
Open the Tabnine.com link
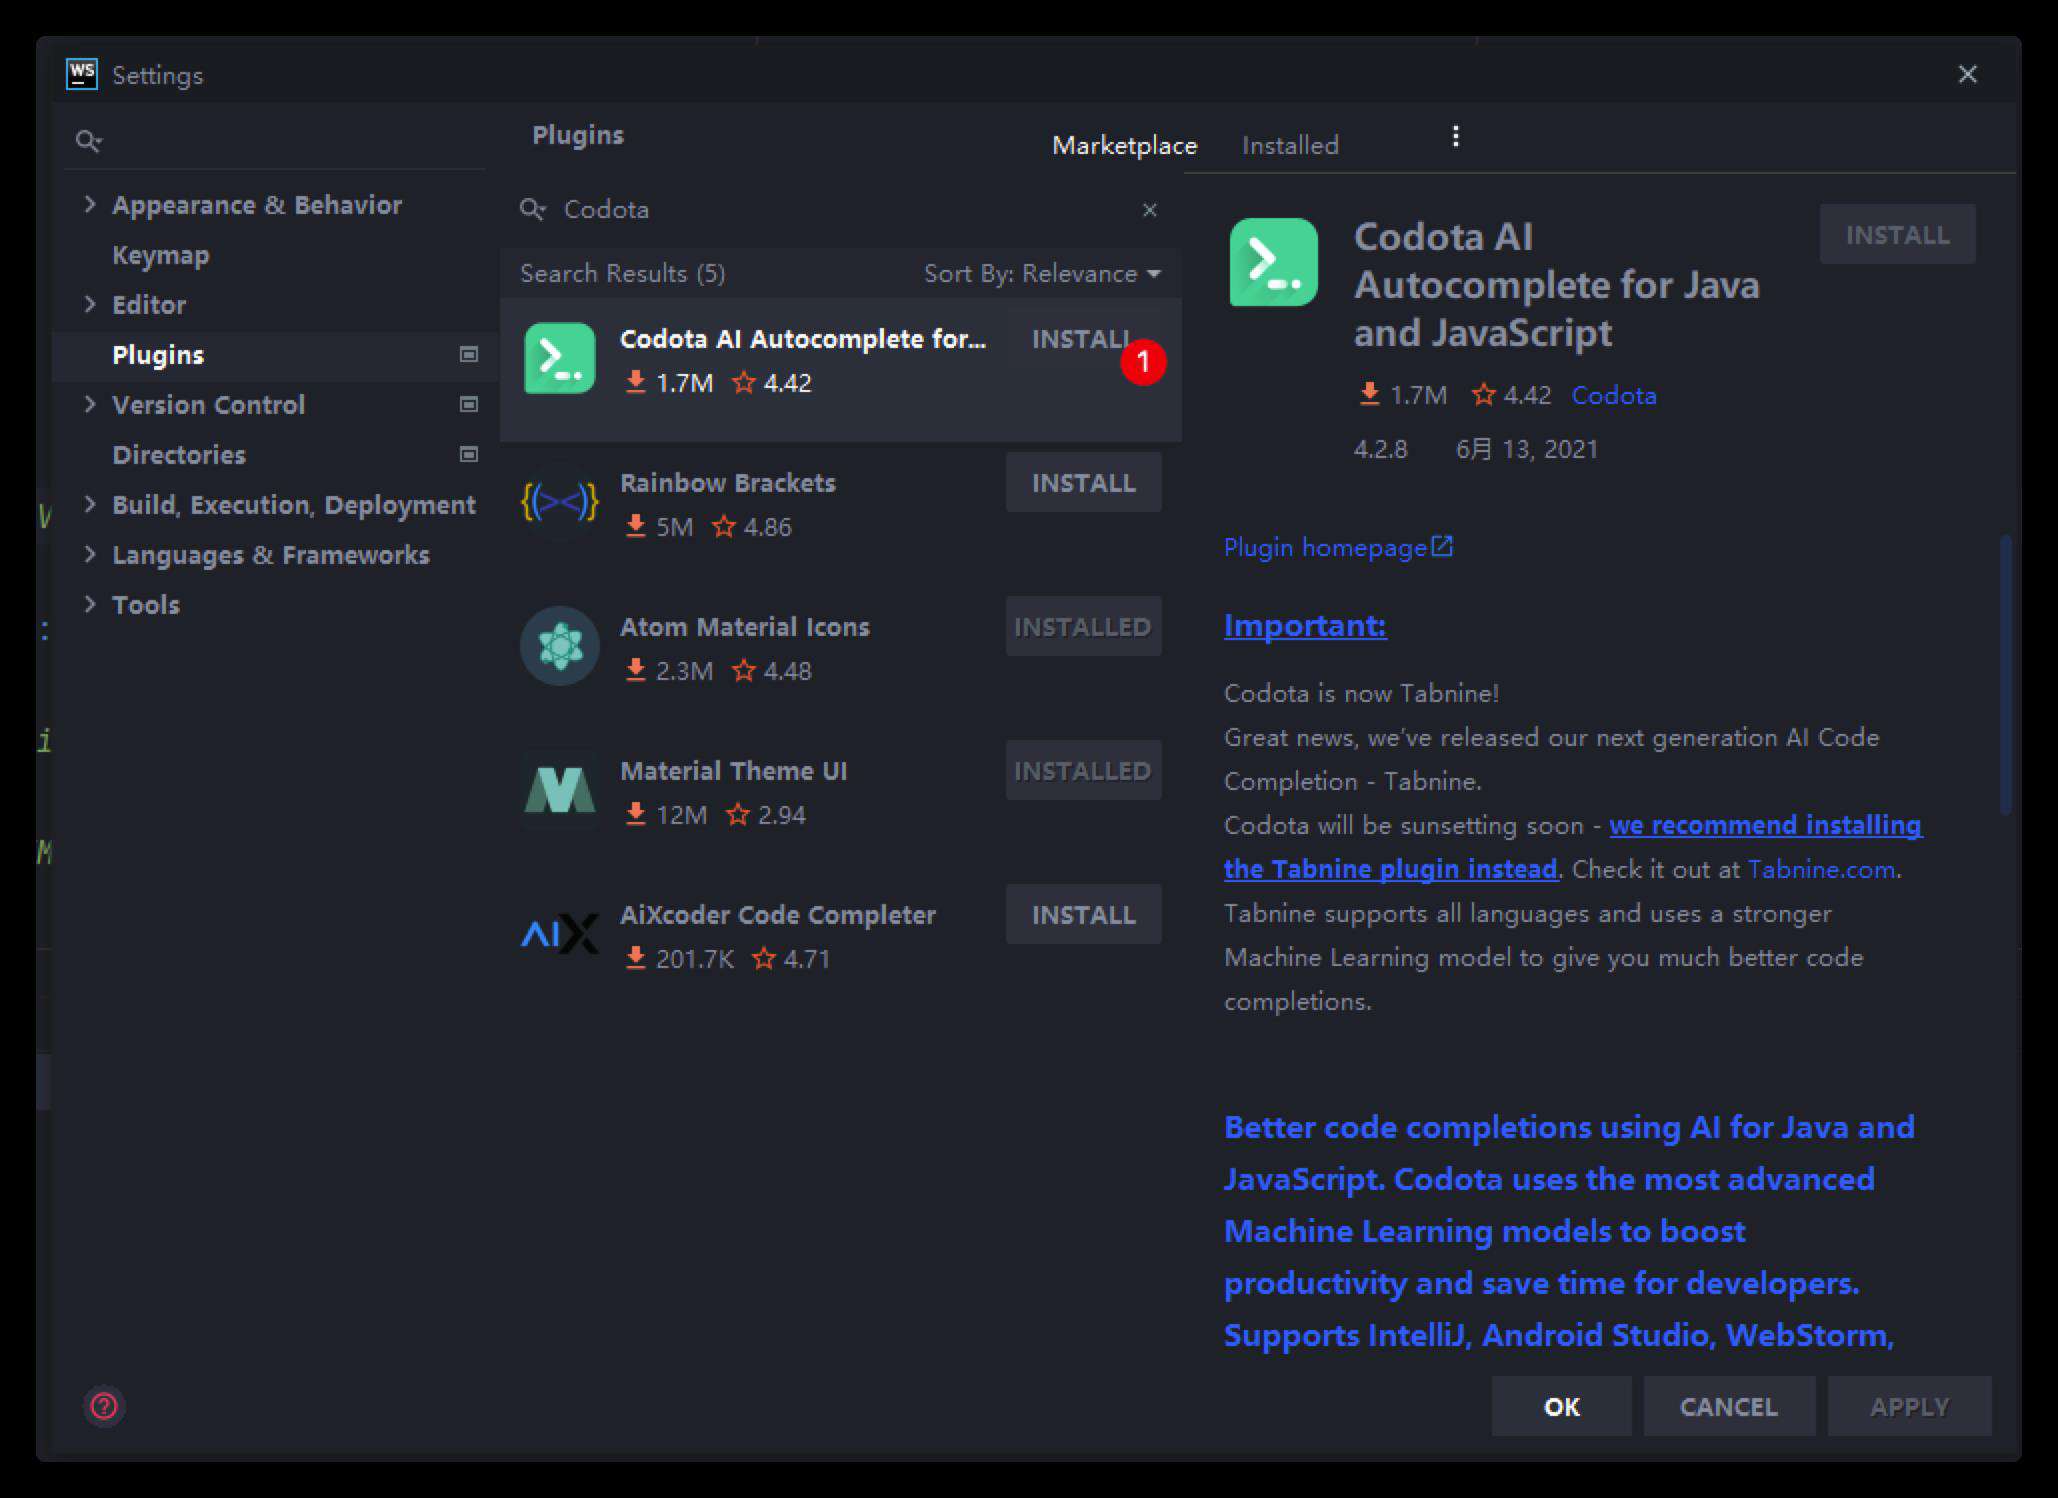(1821, 869)
